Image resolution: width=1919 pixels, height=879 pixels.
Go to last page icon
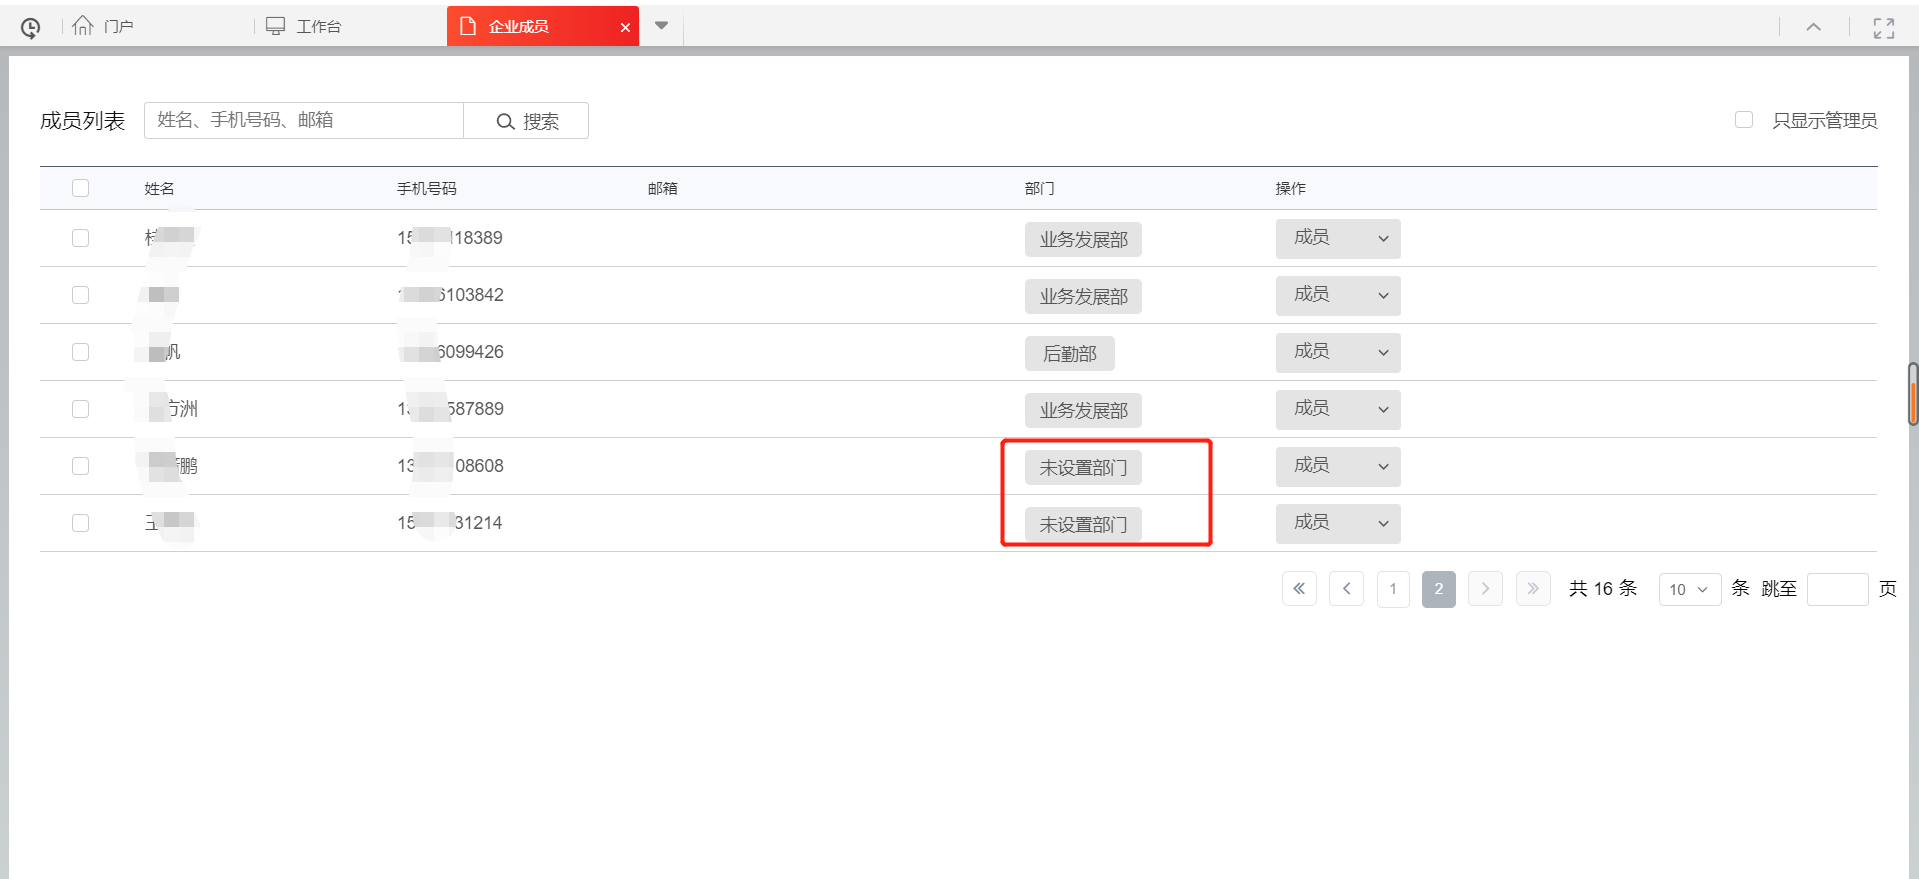(1533, 589)
